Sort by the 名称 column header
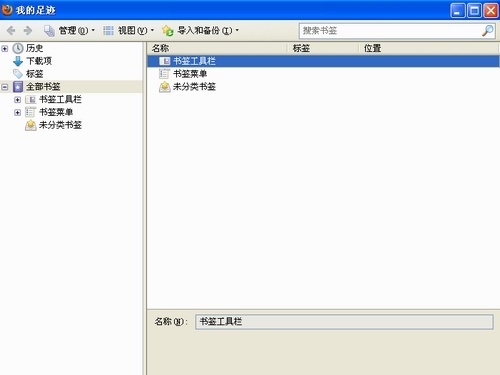Image resolution: width=500 pixels, height=375 pixels. coord(217,48)
